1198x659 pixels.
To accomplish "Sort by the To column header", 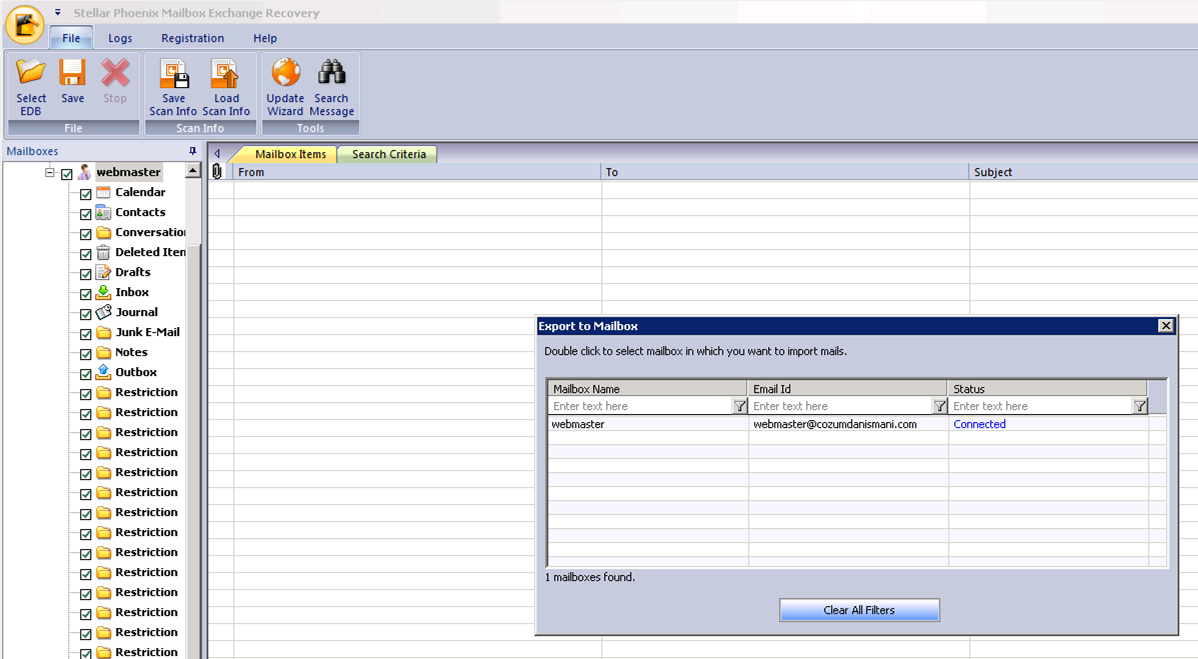I will click(x=785, y=172).
